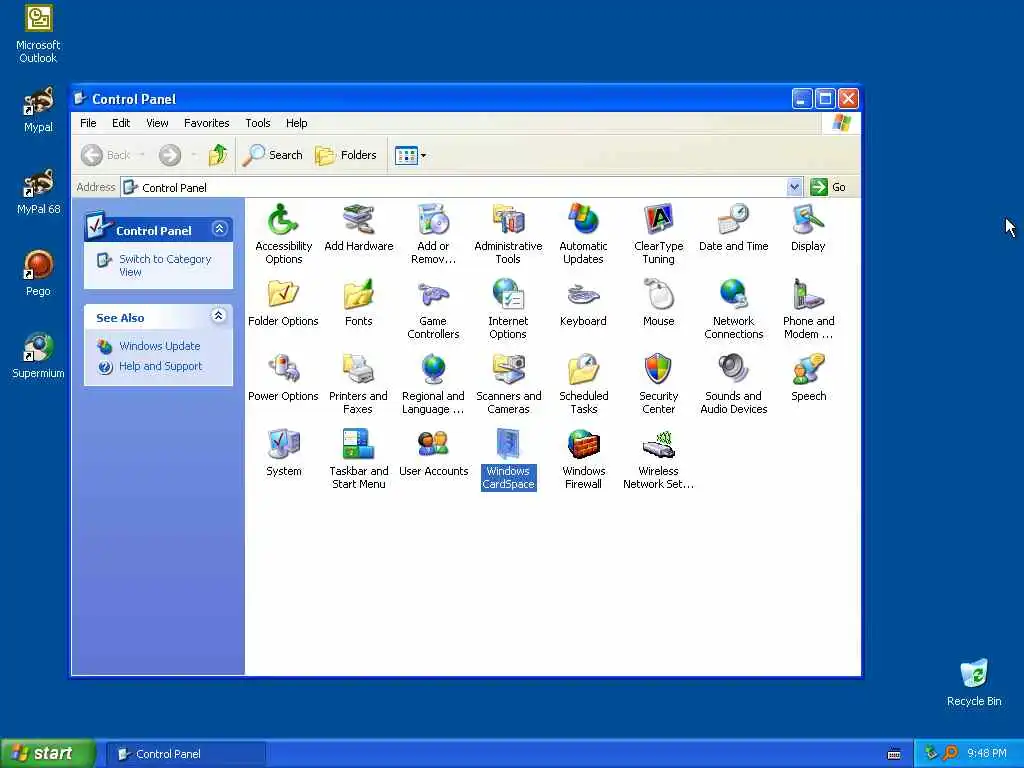This screenshot has height=768, width=1024.
Task: Open Network Connections icon
Action: (x=733, y=308)
